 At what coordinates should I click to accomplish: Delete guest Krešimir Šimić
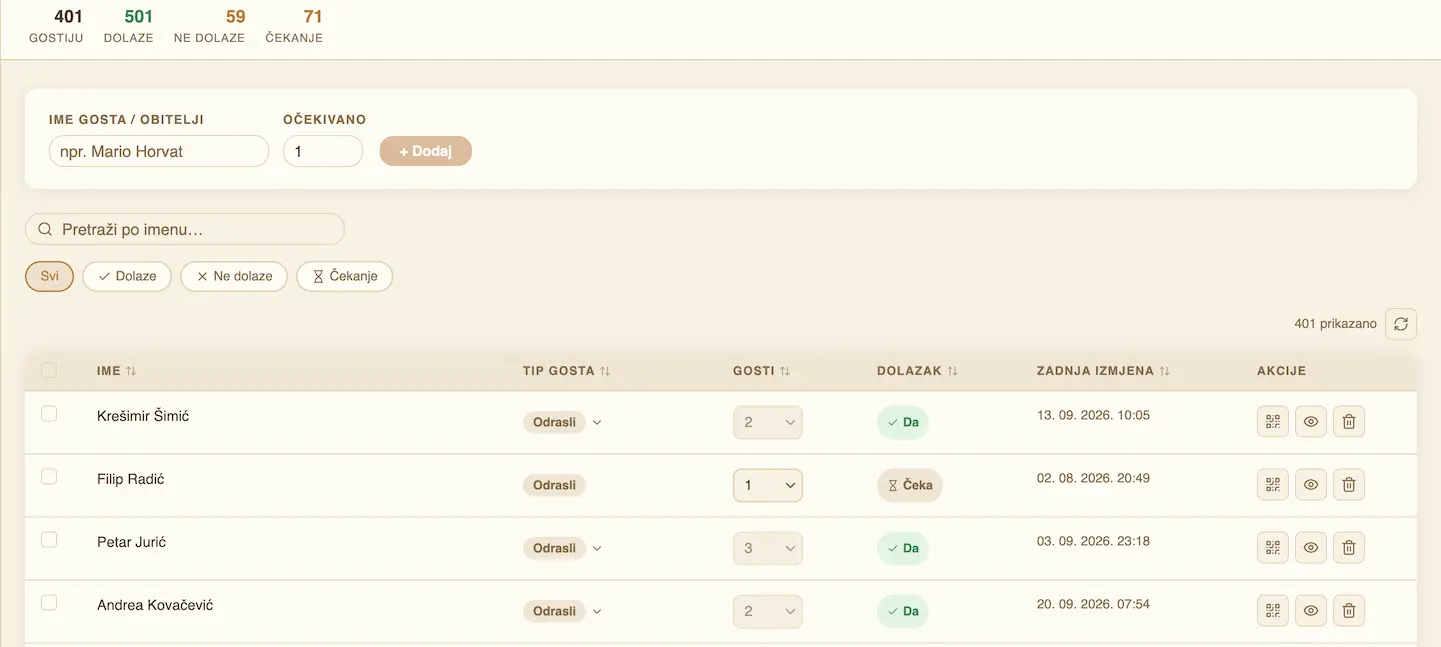click(x=1349, y=422)
